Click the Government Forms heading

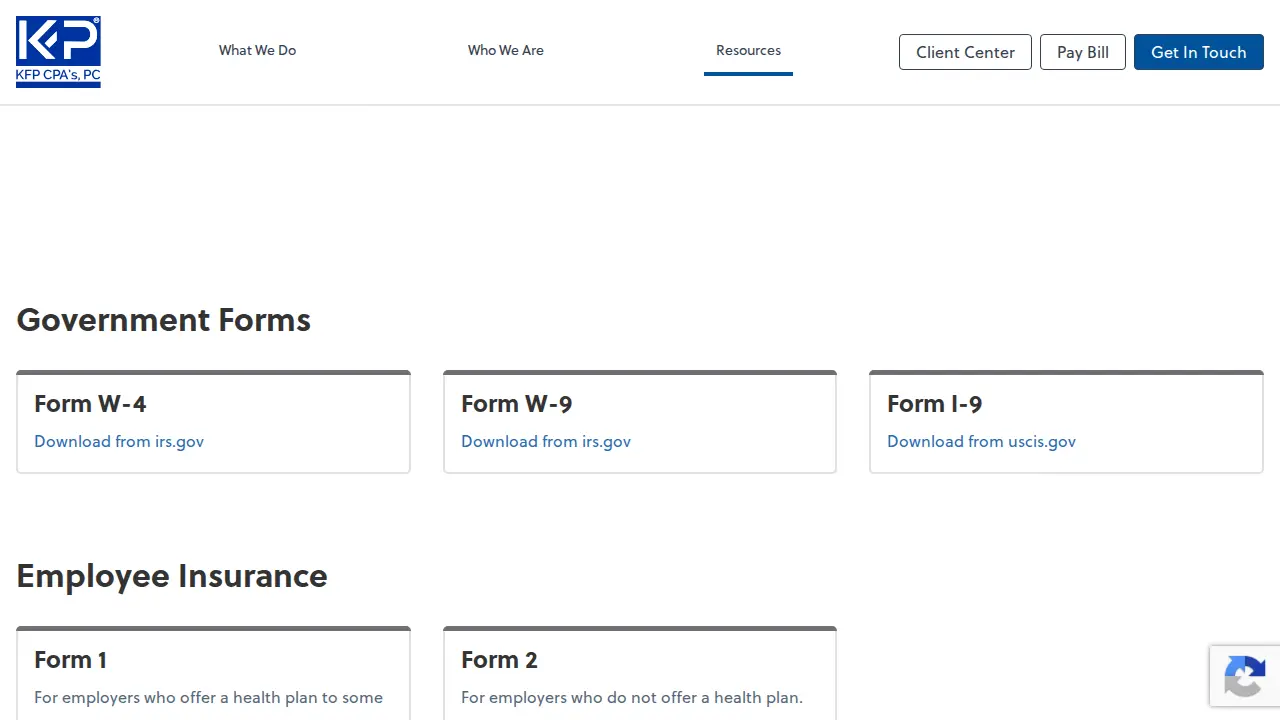pyautogui.click(x=164, y=320)
